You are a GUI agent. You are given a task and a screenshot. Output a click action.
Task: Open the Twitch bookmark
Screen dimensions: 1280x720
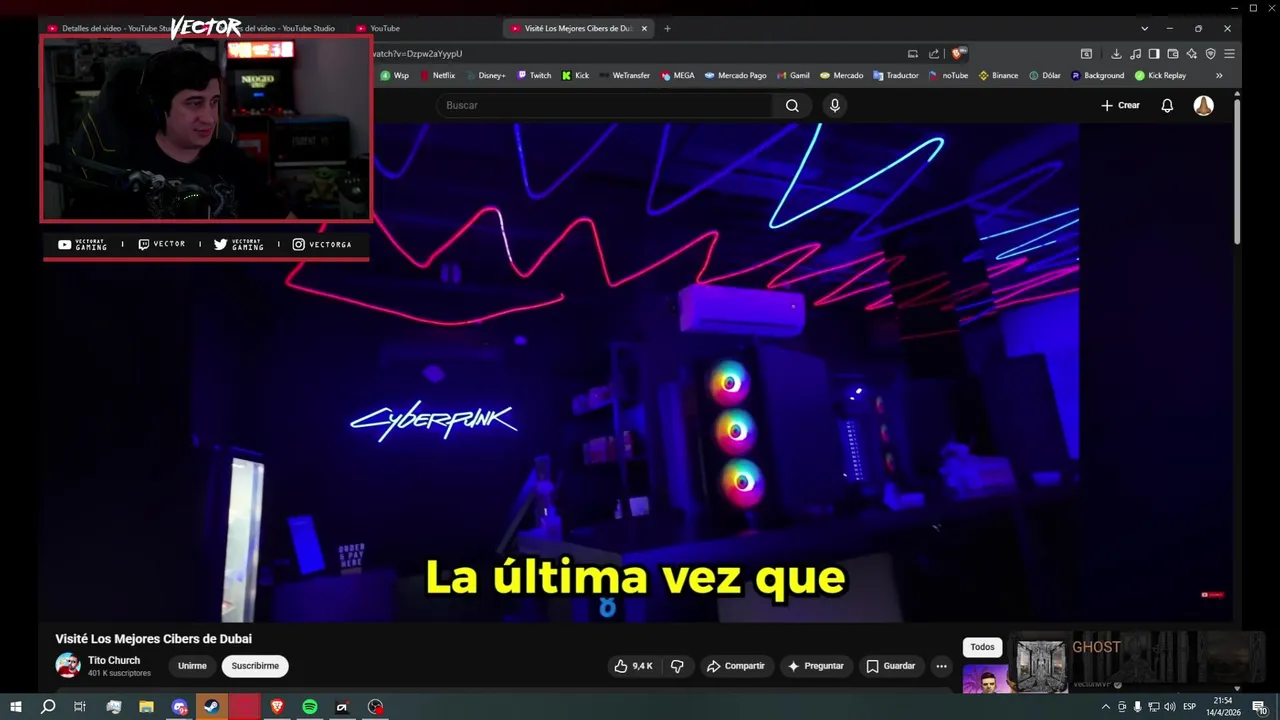coord(534,75)
